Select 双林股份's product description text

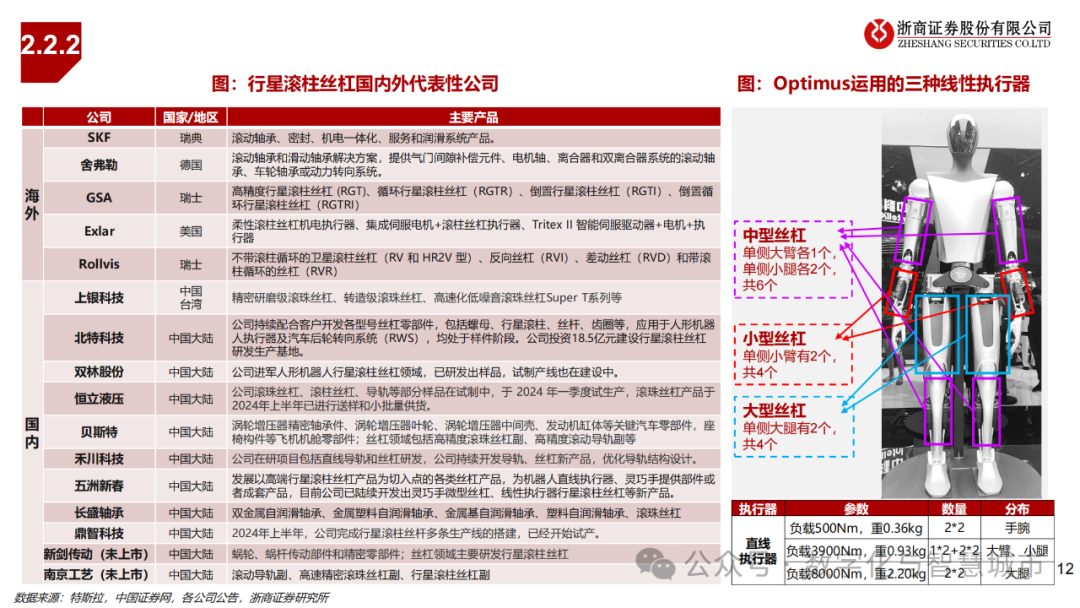(427, 373)
